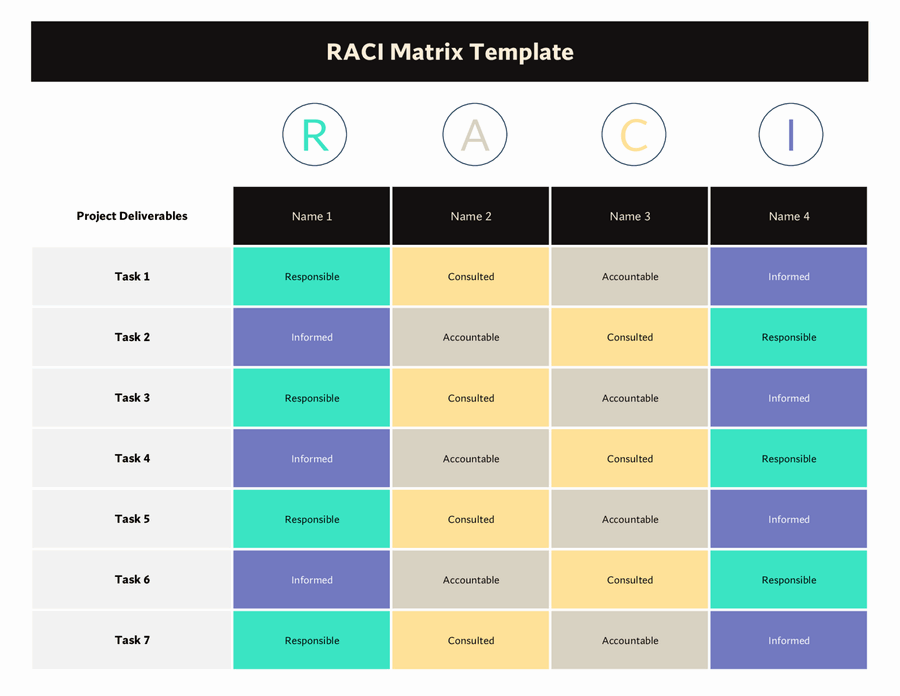Toggle the Accountable cell under Name 2 for Task 4
Viewport: 900px width, 696px height.
coord(471,458)
